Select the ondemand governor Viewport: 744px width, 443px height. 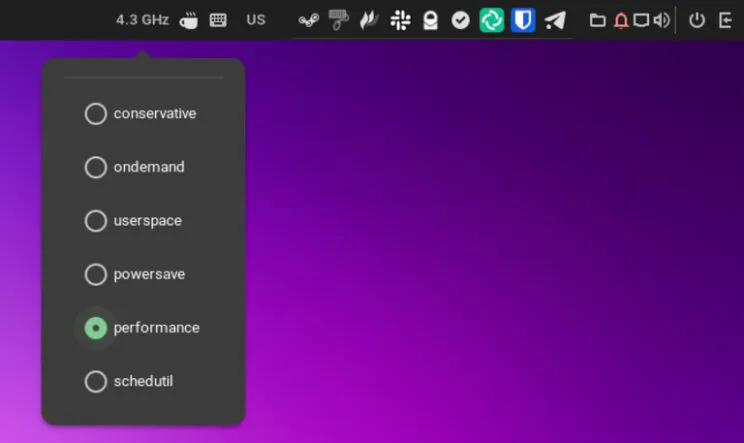click(x=96, y=167)
